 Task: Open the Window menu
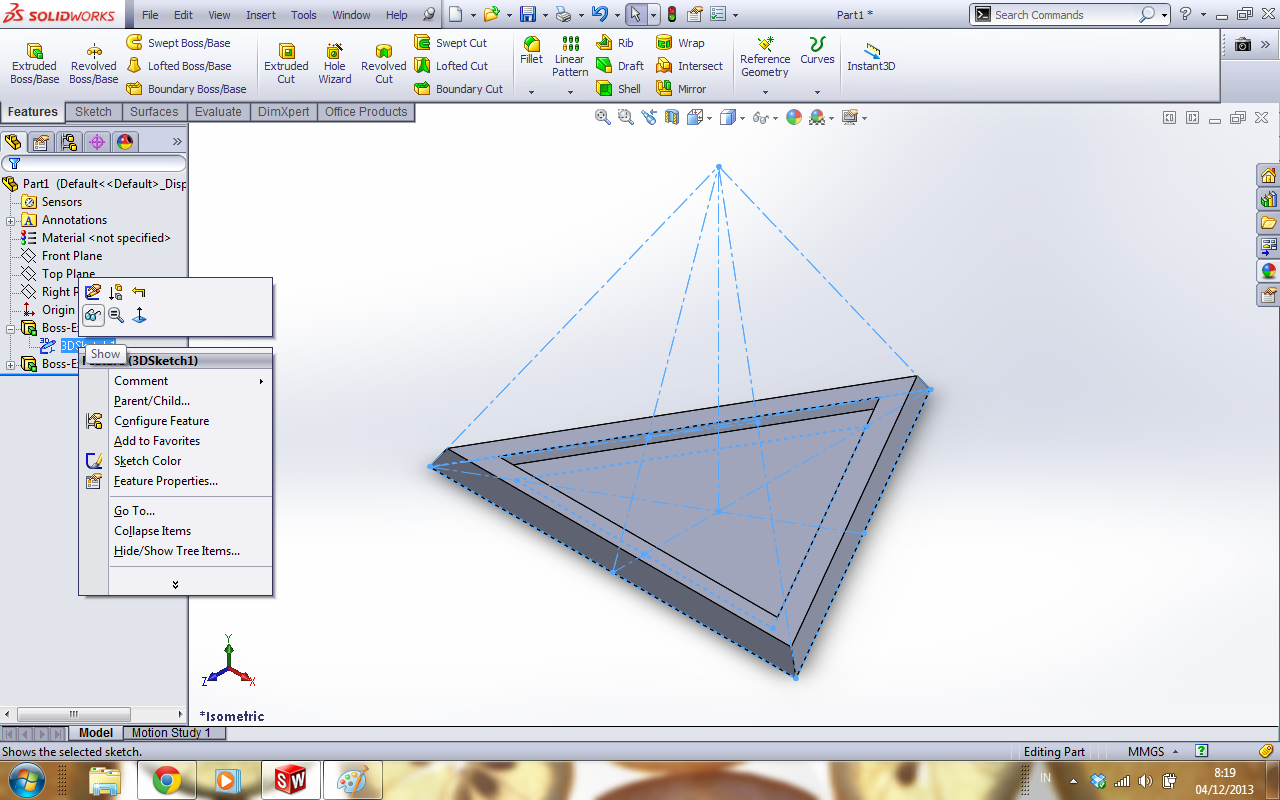coord(351,15)
